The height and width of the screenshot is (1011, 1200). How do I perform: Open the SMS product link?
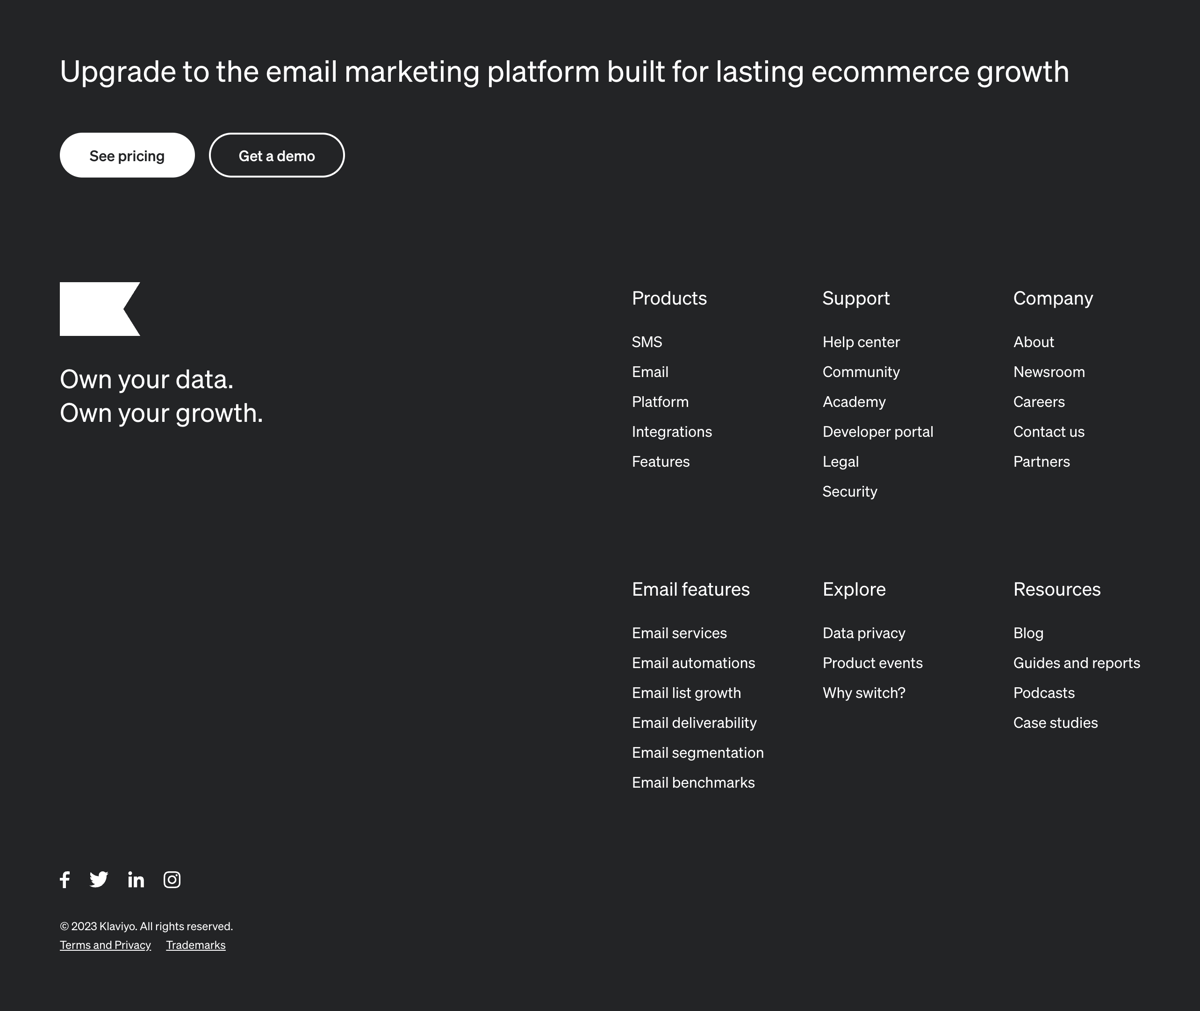click(646, 341)
